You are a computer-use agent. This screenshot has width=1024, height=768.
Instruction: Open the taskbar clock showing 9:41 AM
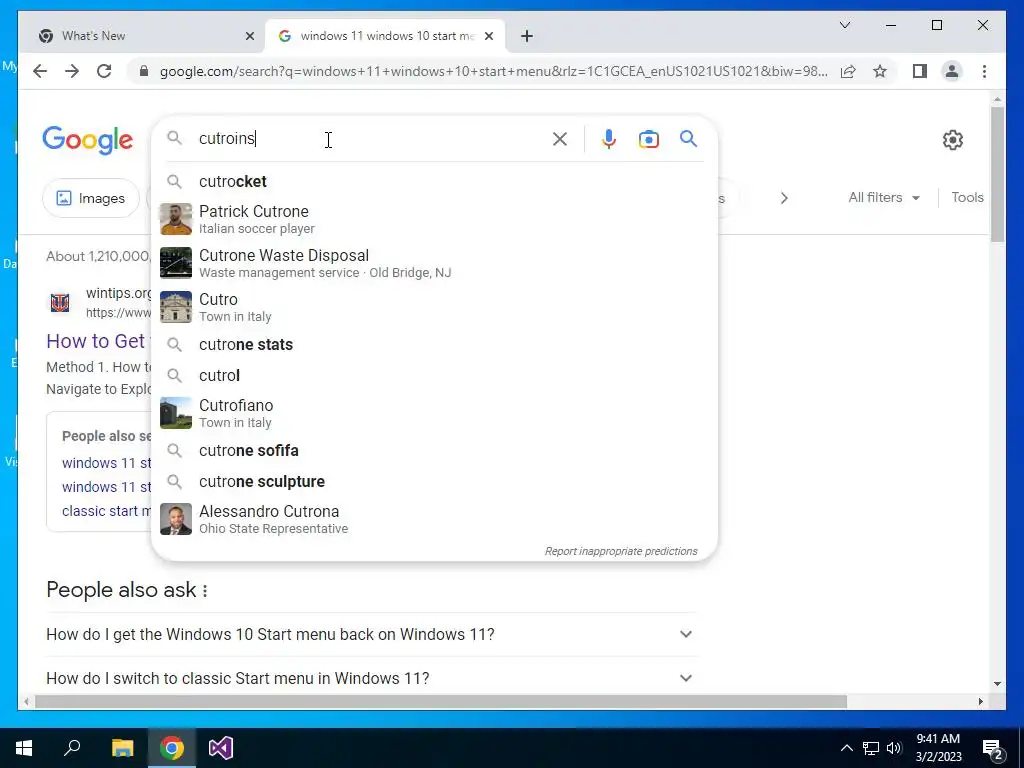click(x=938, y=748)
